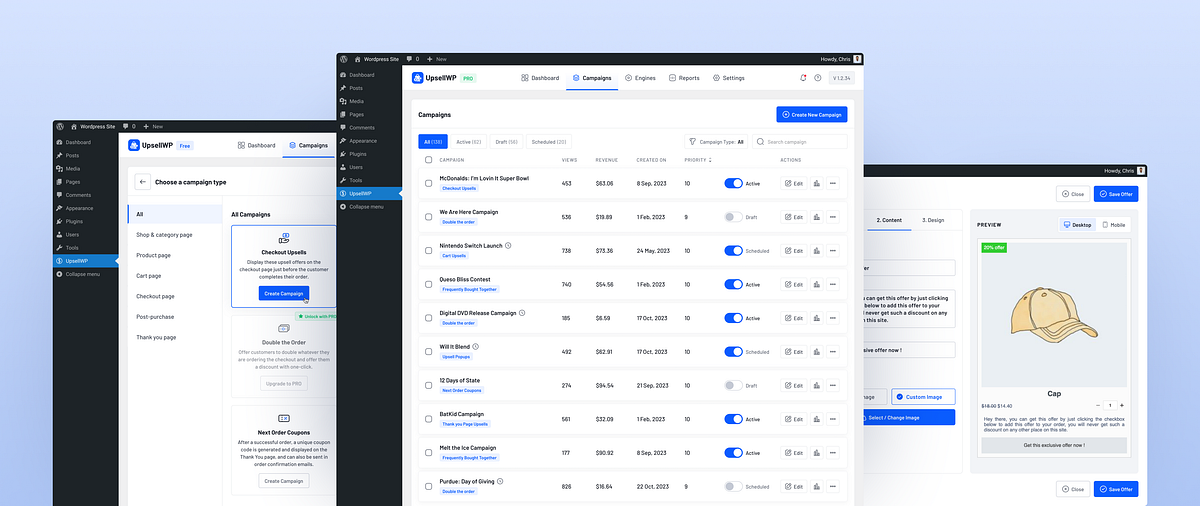Click the clock icon next to Will It Blend
The height and width of the screenshot is (506, 1200).
[477, 346]
